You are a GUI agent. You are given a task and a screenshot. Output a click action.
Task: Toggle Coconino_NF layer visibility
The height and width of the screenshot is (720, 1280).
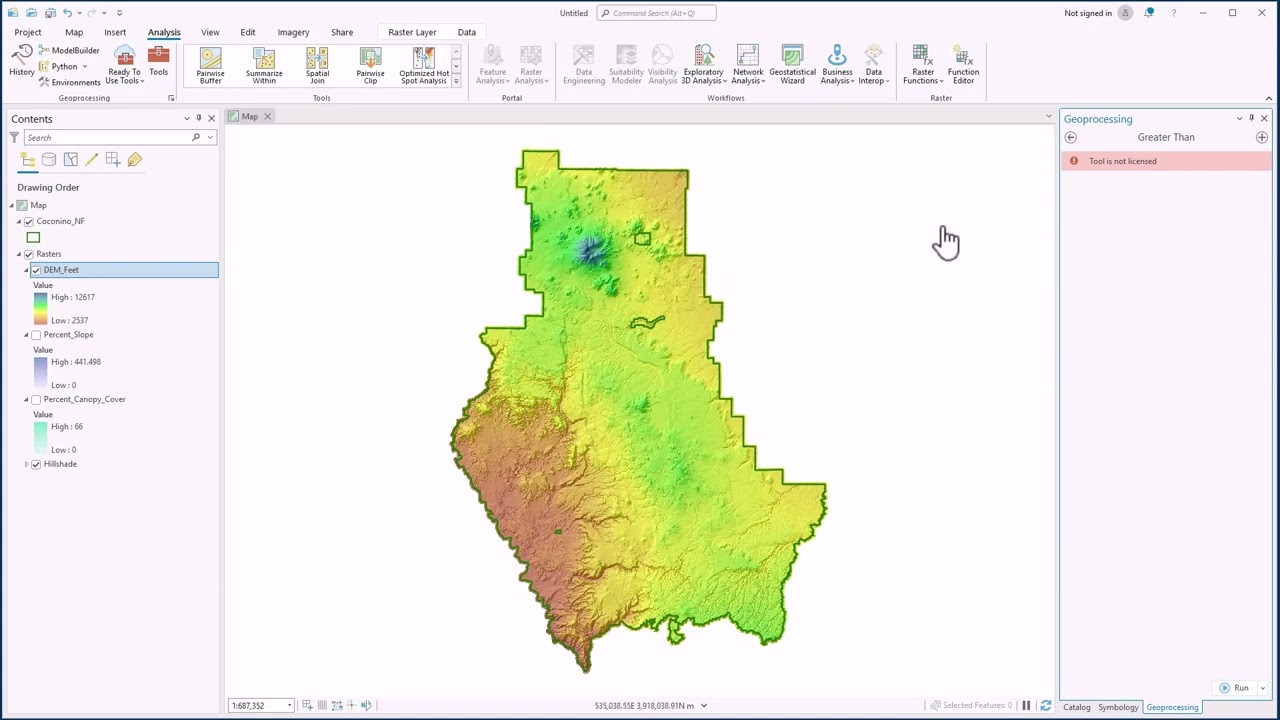coord(28,221)
